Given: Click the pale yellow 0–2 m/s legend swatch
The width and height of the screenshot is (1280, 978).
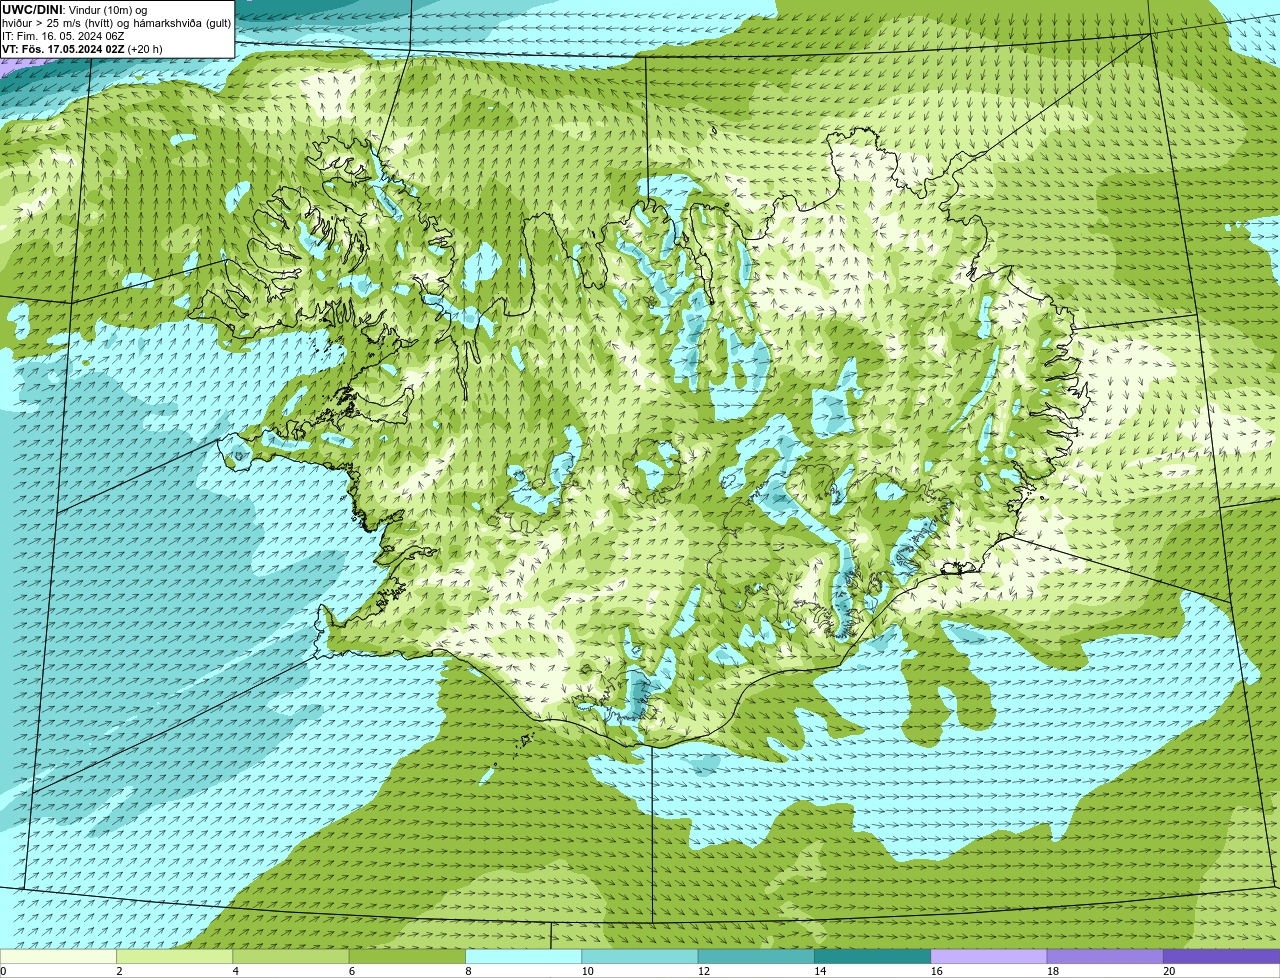Looking at the screenshot, I should point(59,956).
